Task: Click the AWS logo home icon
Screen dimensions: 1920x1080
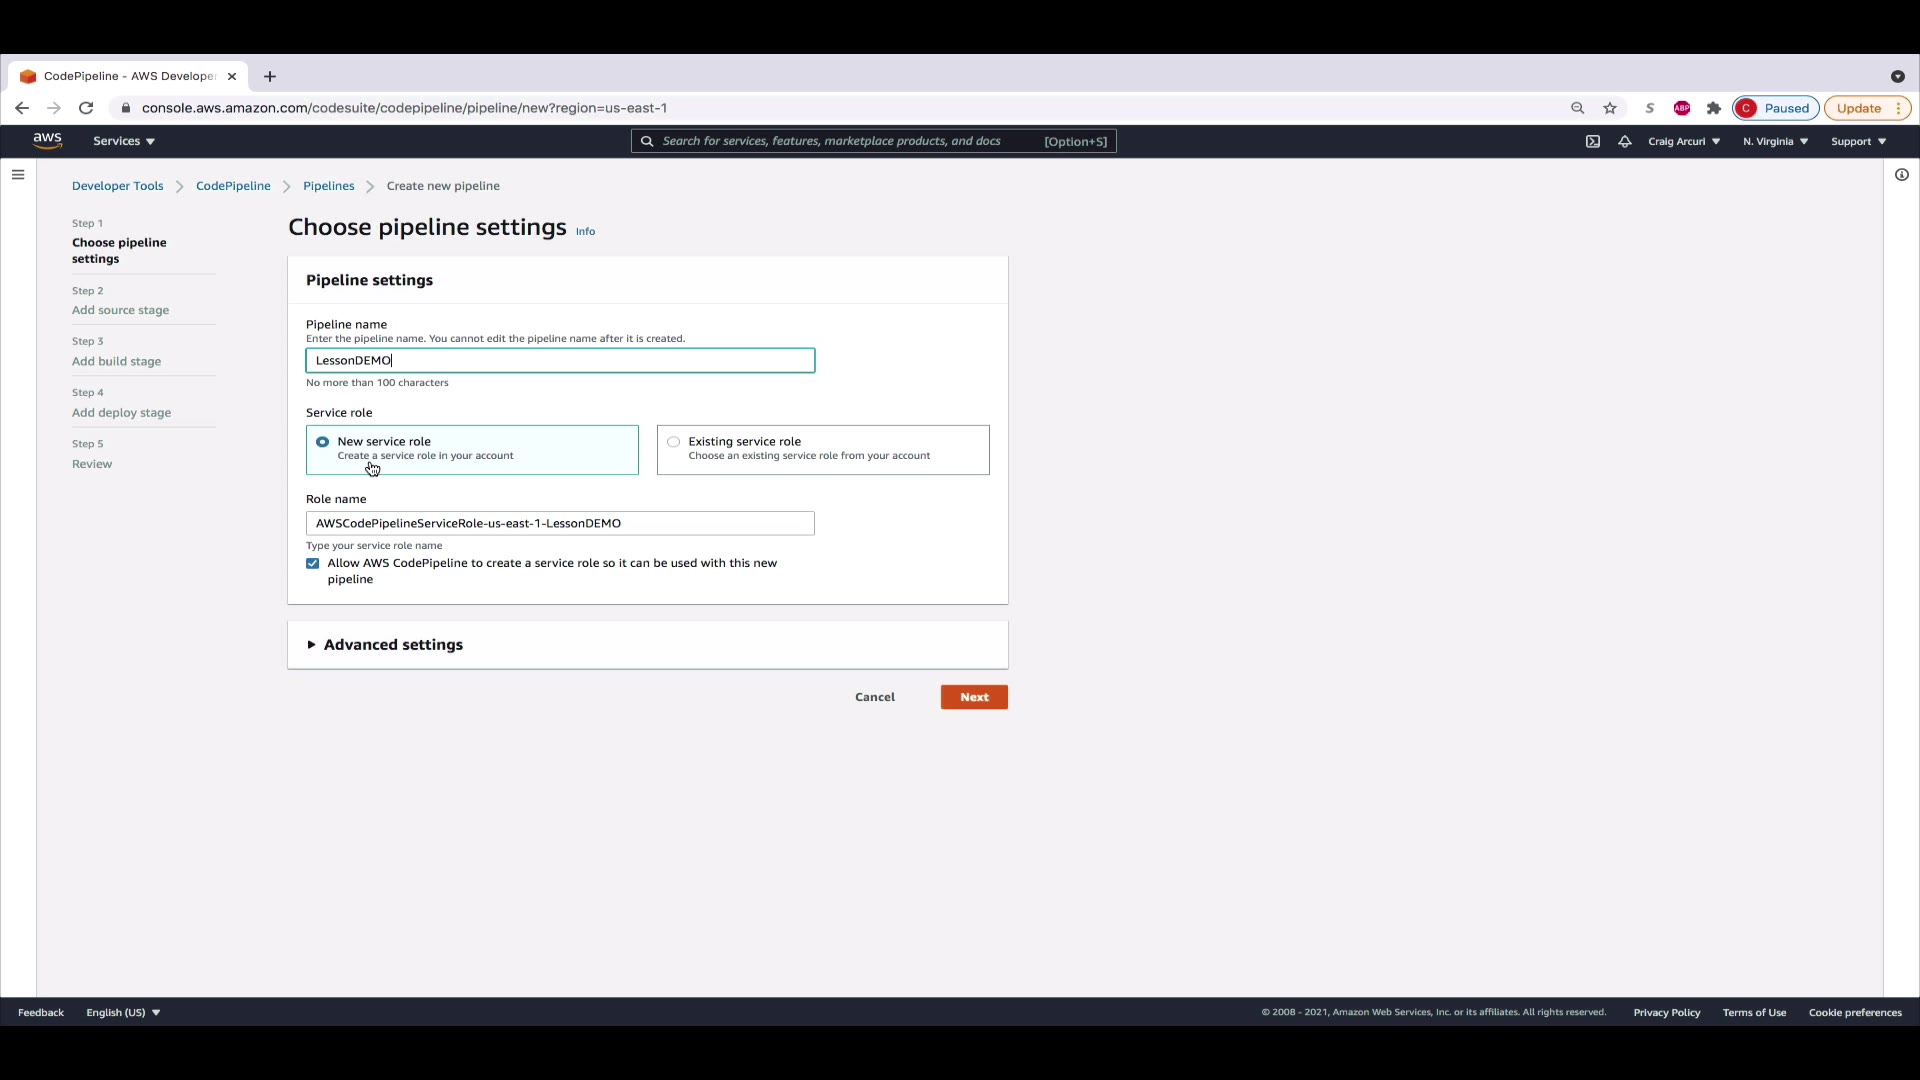Action: point(47,141)
